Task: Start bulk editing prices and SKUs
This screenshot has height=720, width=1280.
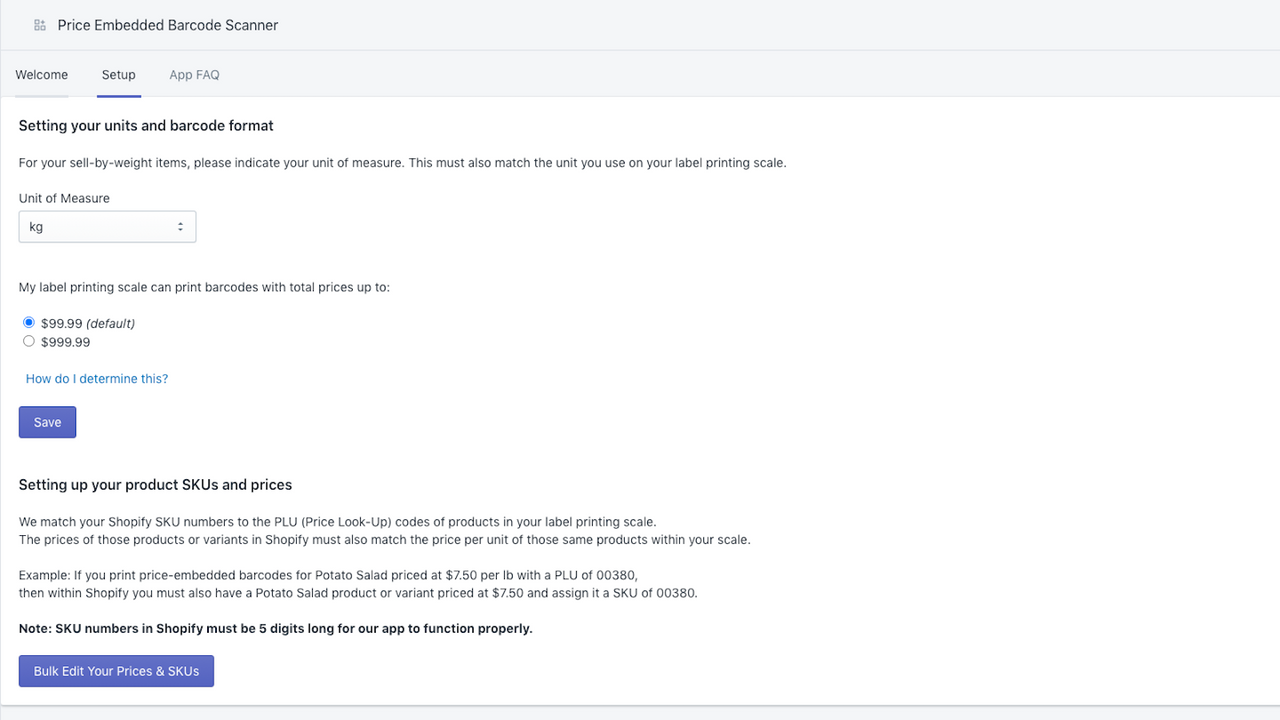Action: tap(115, 670)
